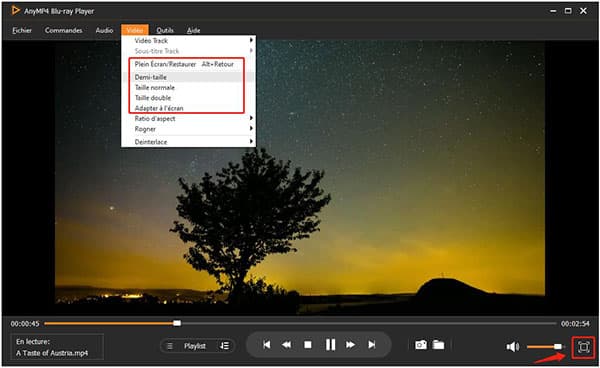Screen dimensions: 600x368
Task: Stop the video playback
Action: [x=308, y=345]
